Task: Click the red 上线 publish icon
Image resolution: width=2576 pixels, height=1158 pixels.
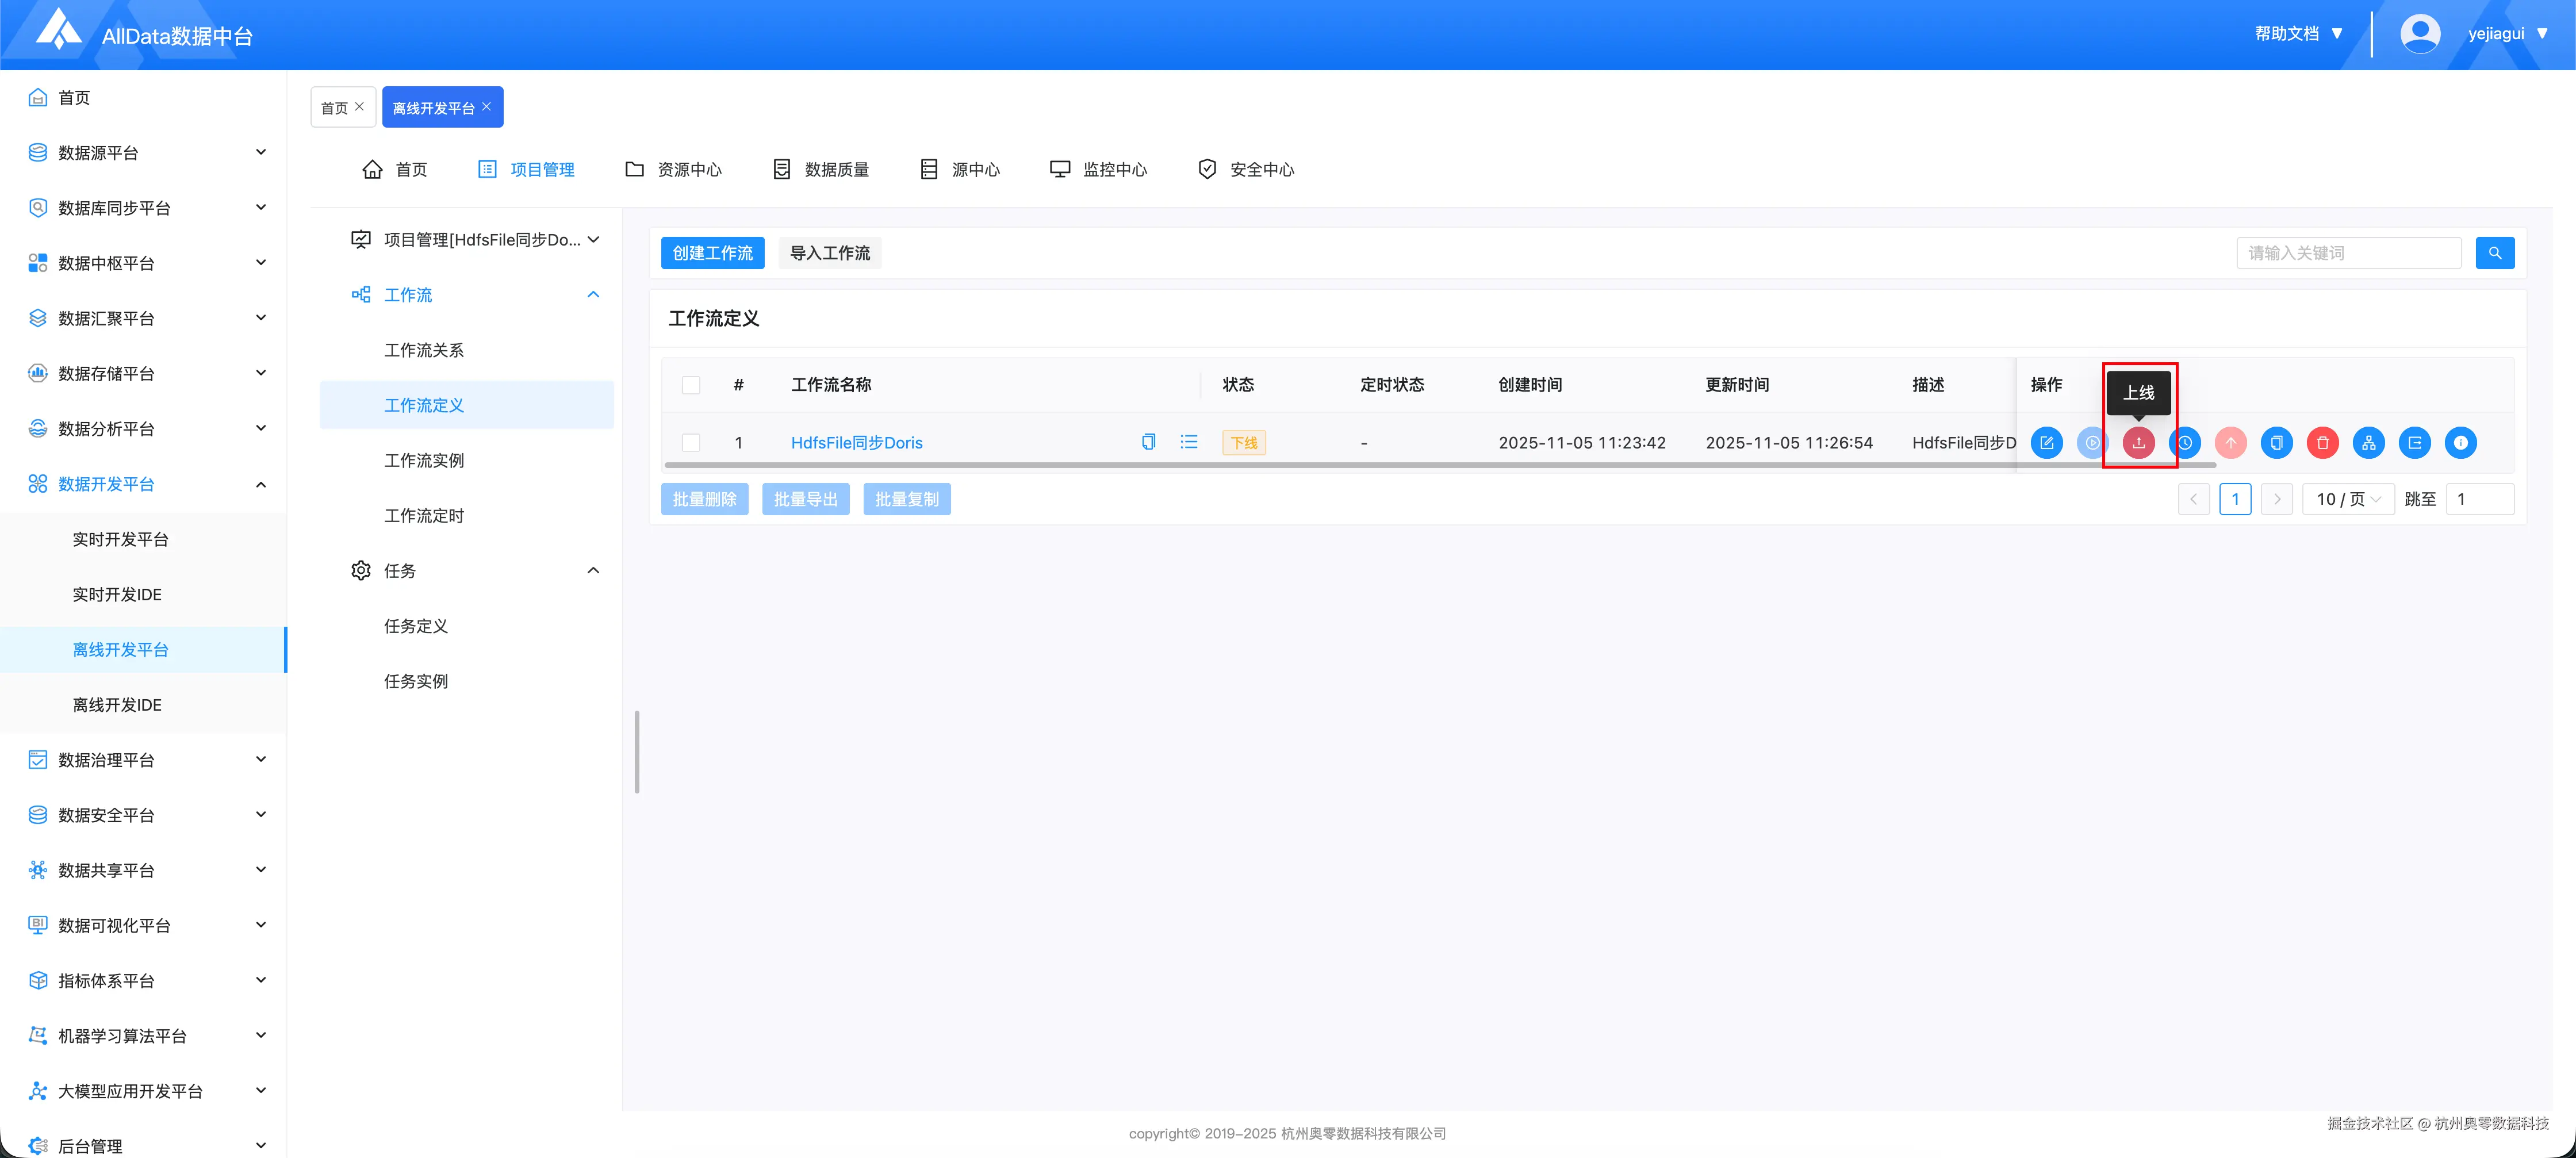Action: 2138,443
